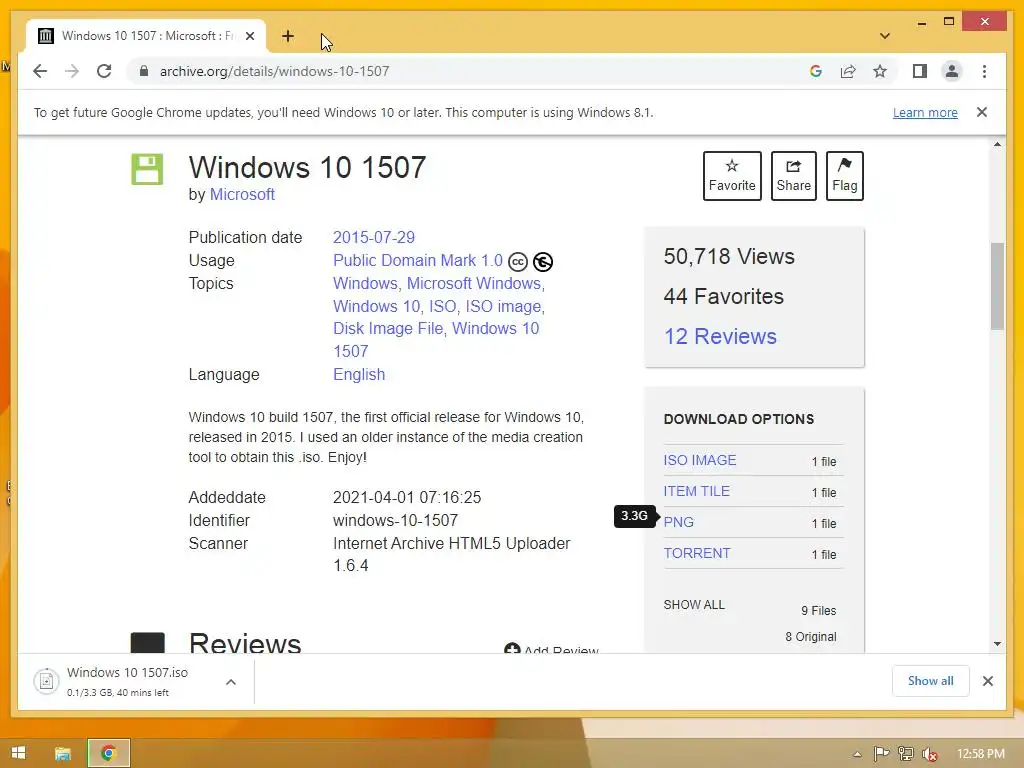Open the Microsoft author link
1024x768 pixels.
click(242, 195)
